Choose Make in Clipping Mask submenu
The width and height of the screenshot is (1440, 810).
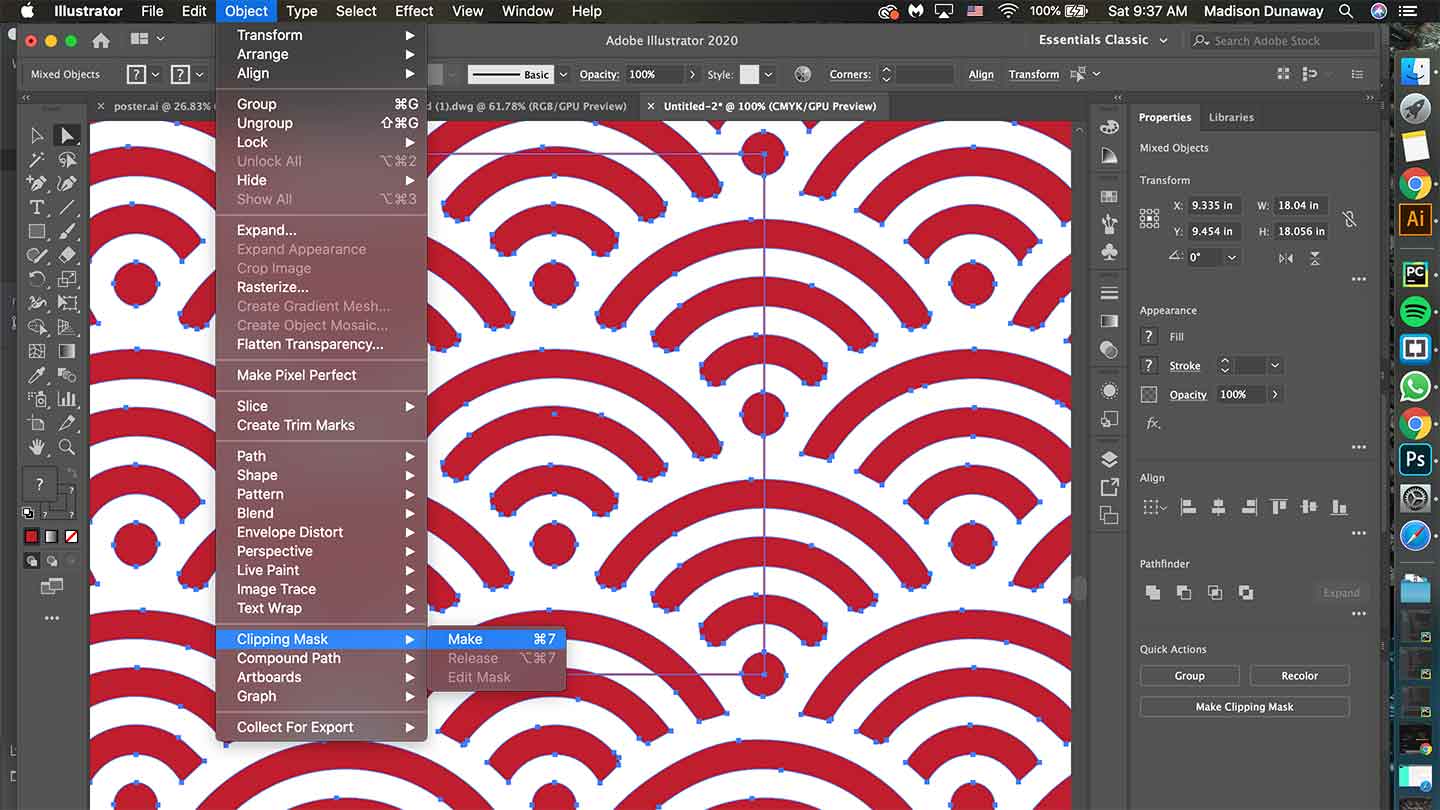[x=497, y=639]
